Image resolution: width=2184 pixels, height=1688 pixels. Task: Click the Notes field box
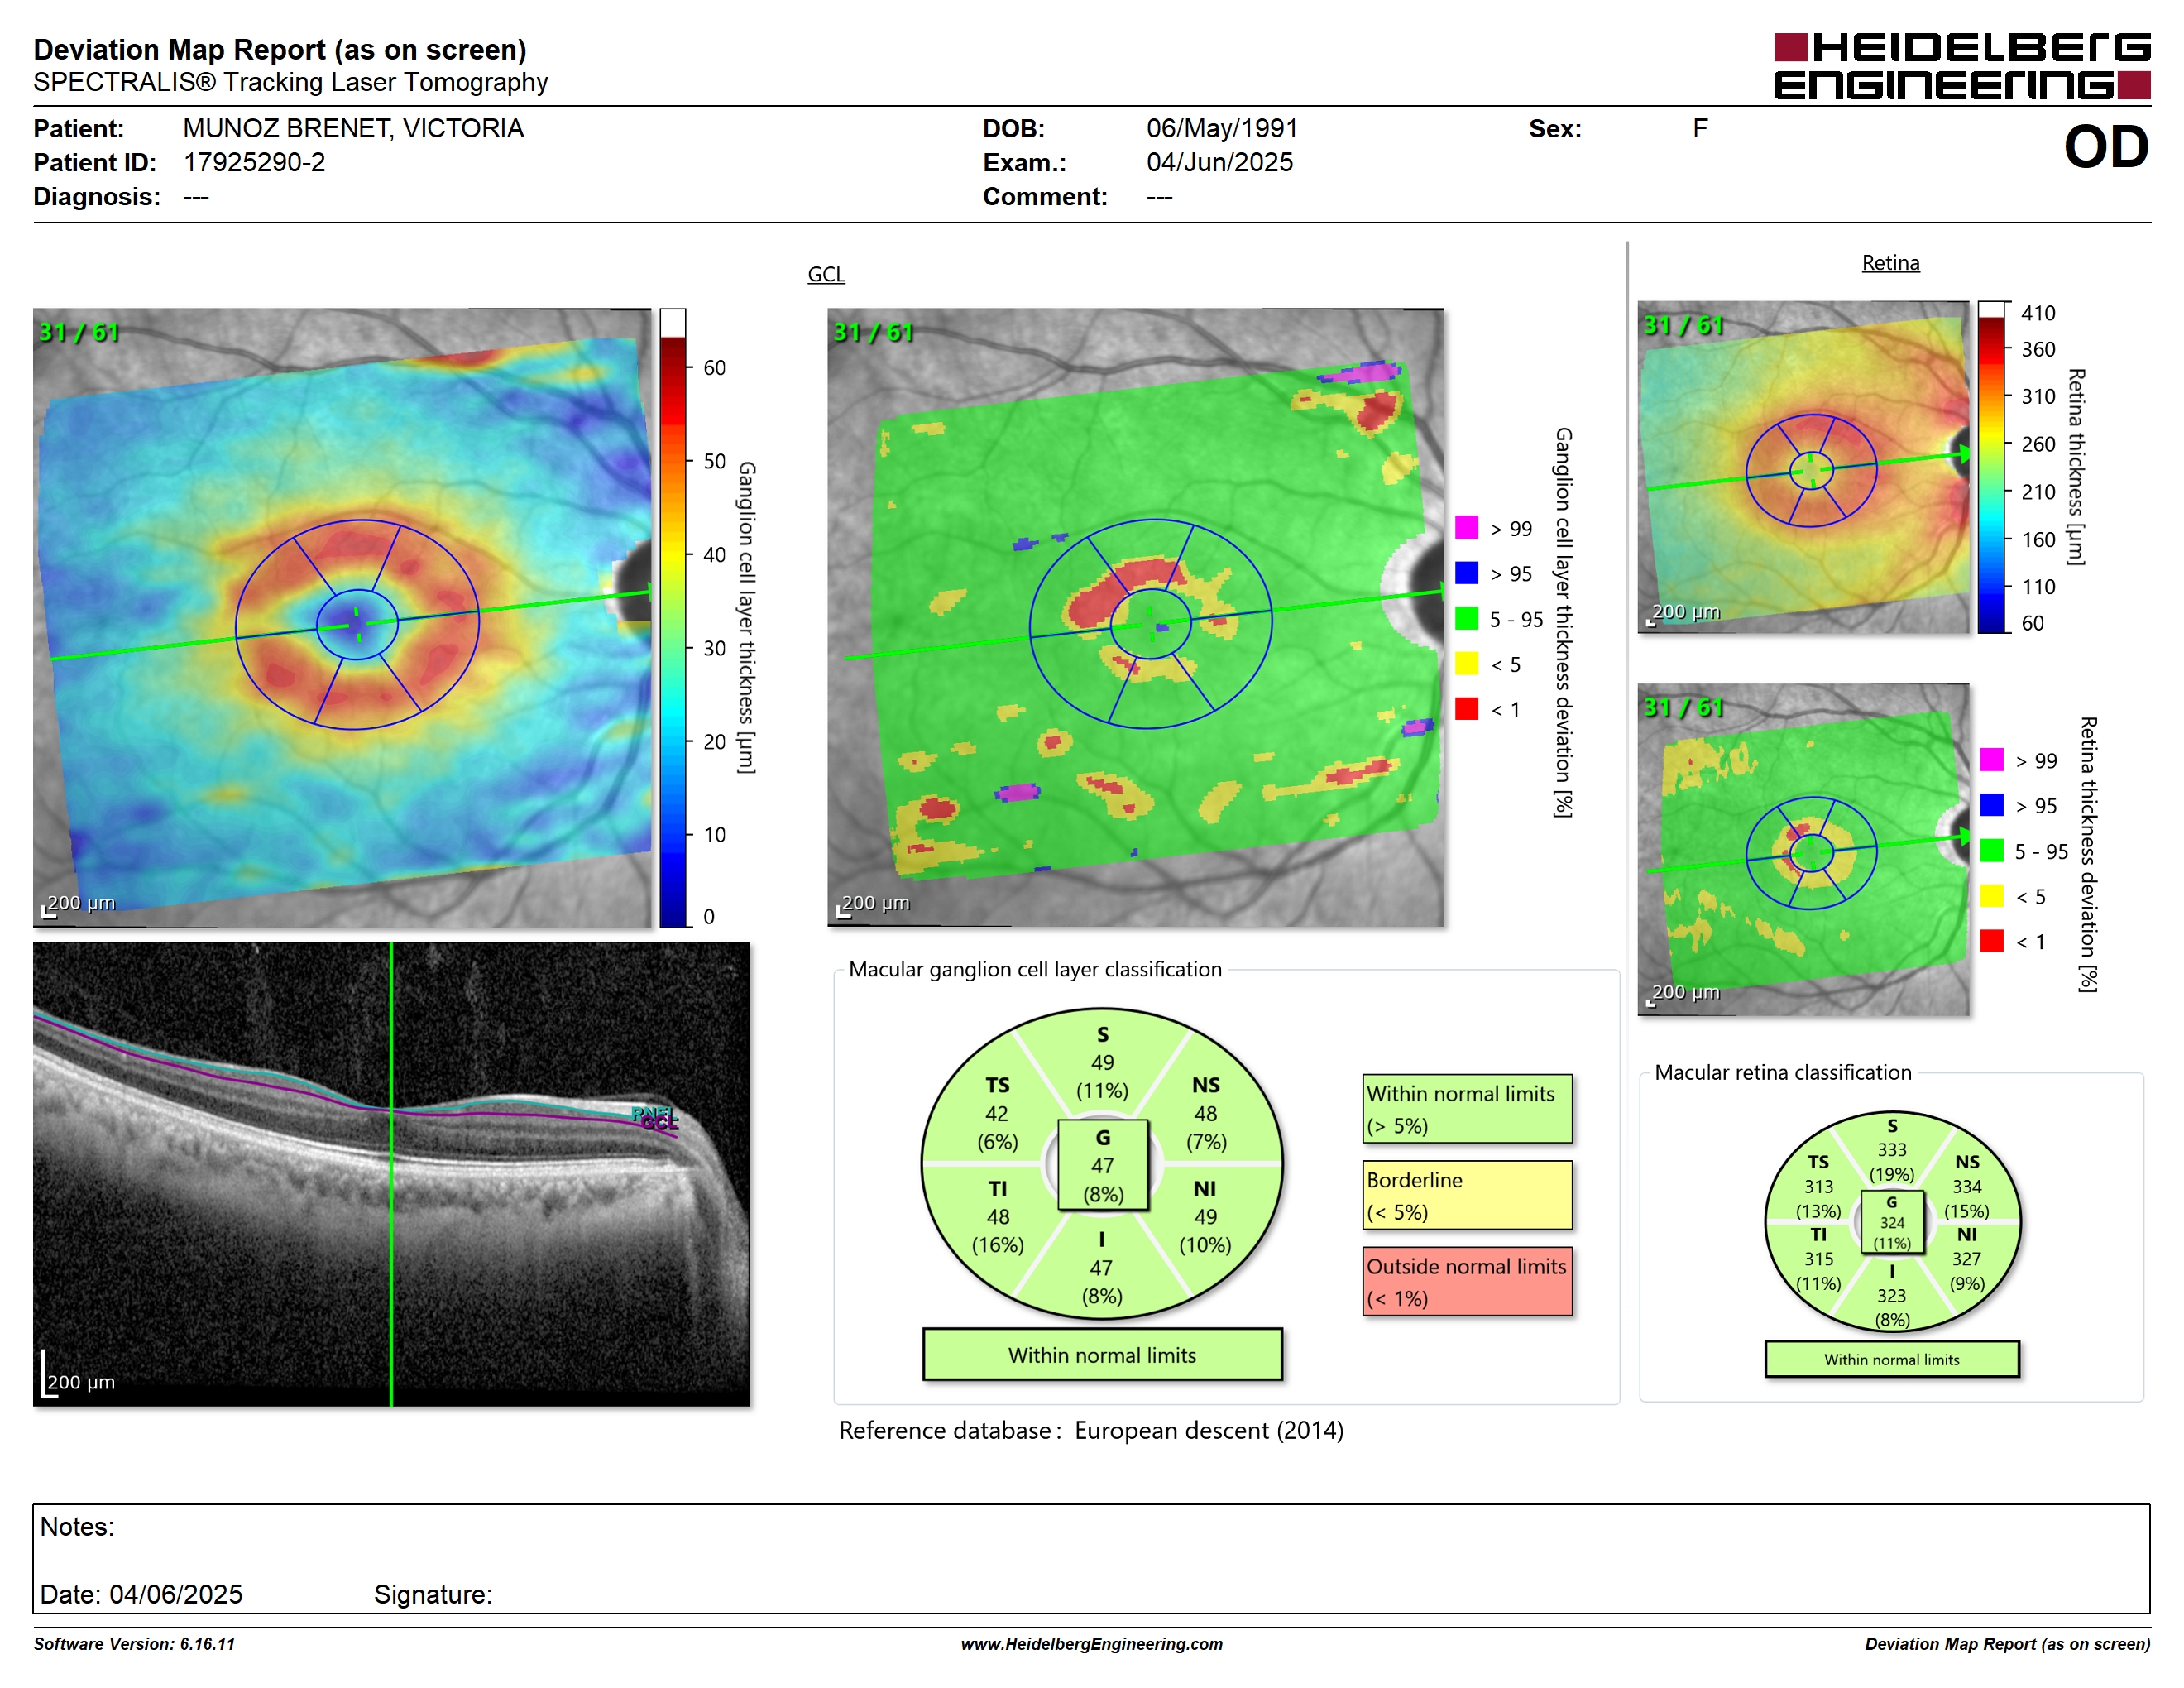tap(1091, 1558)
